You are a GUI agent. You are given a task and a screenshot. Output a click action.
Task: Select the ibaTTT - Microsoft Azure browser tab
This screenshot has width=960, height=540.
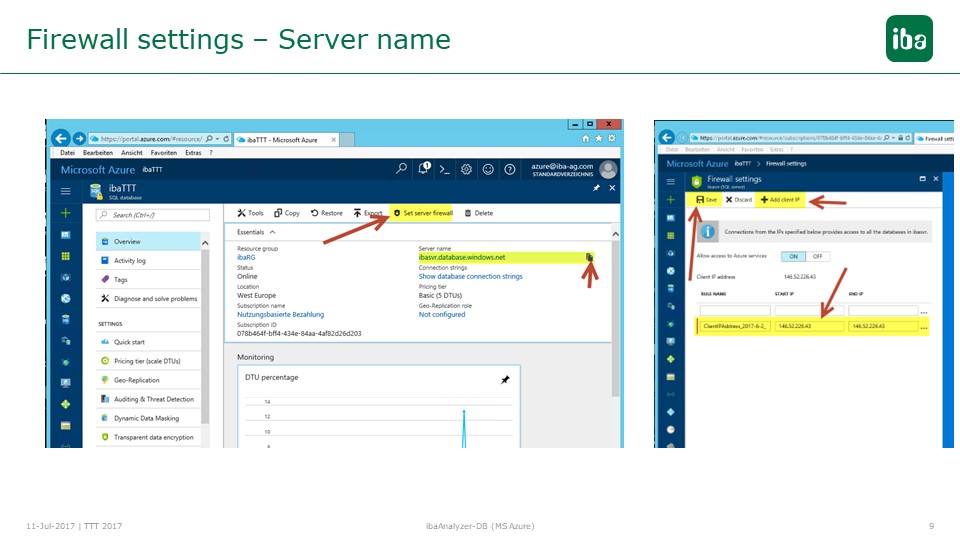(286, 140)
